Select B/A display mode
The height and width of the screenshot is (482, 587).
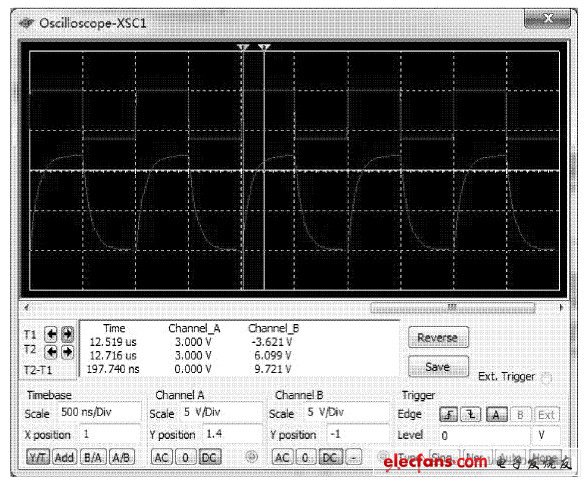[93, 457]
